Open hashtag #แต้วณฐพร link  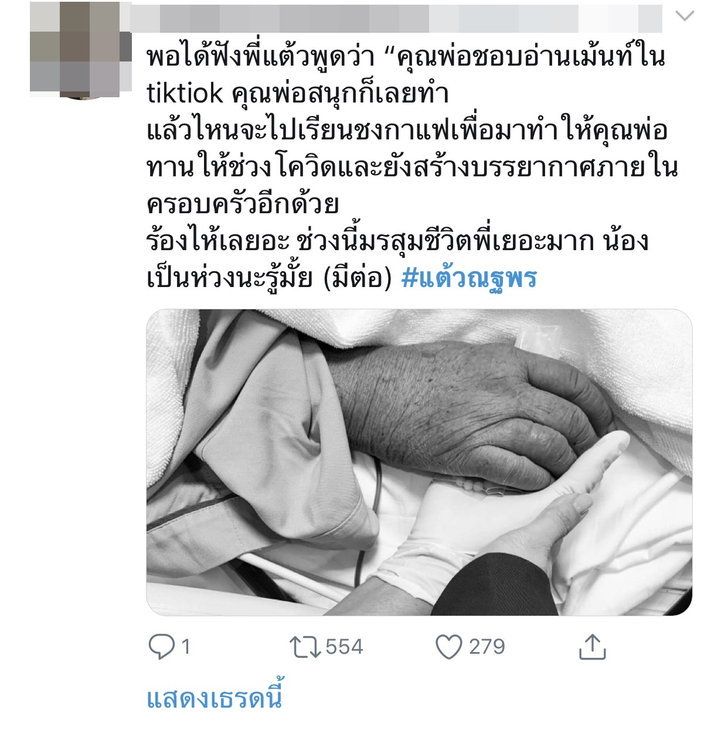[x=469, y=278]
